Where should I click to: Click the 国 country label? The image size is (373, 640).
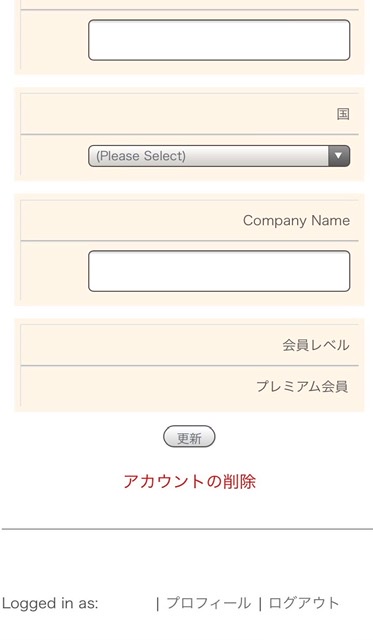click(343, 114)
